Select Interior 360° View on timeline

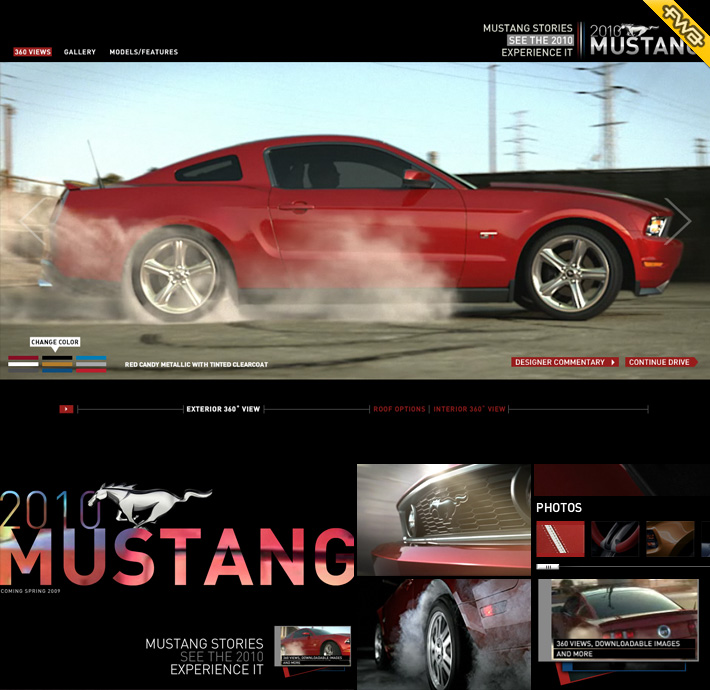coord(469,409)
